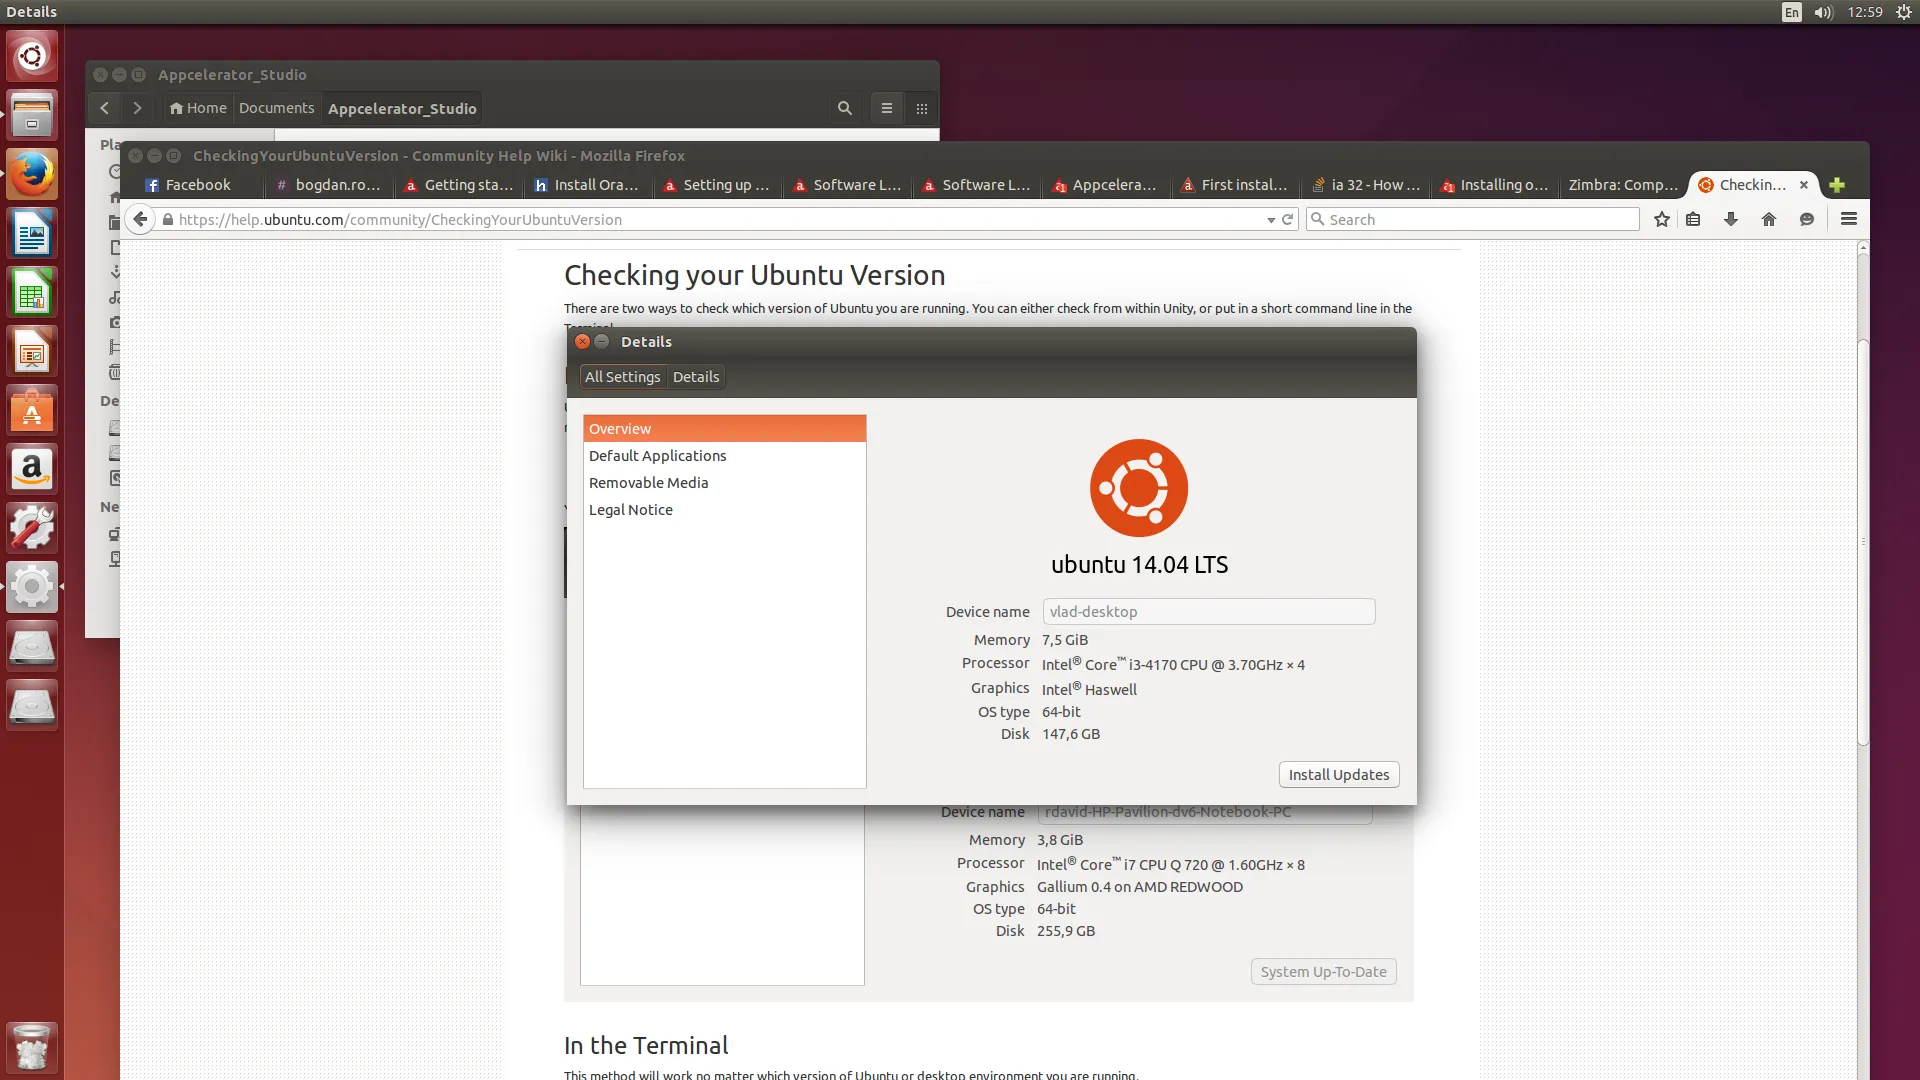Viewport: 1920px width, 1080px height.
Task: Switch file manager to list view
Action: [887, 108]
